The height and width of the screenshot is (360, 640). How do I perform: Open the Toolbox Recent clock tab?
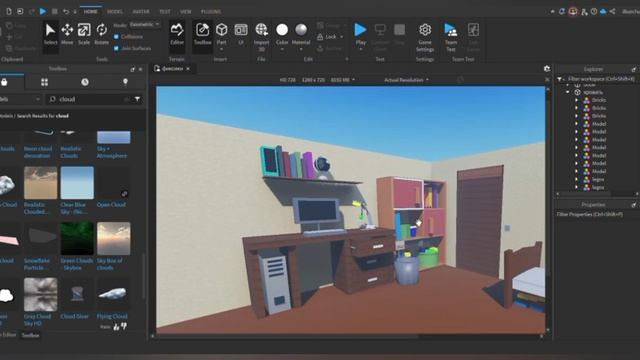(x=85, y=82)
